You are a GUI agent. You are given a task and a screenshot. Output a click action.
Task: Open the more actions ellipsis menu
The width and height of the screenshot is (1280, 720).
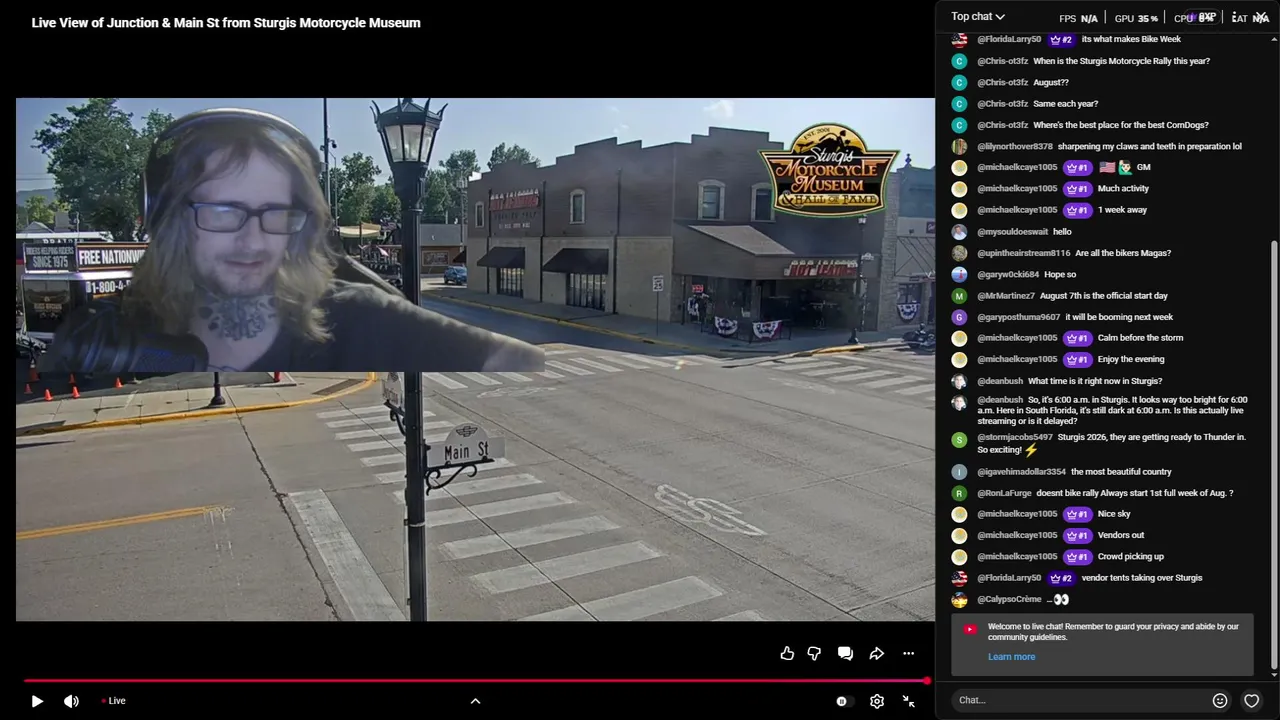pos(908,653)
